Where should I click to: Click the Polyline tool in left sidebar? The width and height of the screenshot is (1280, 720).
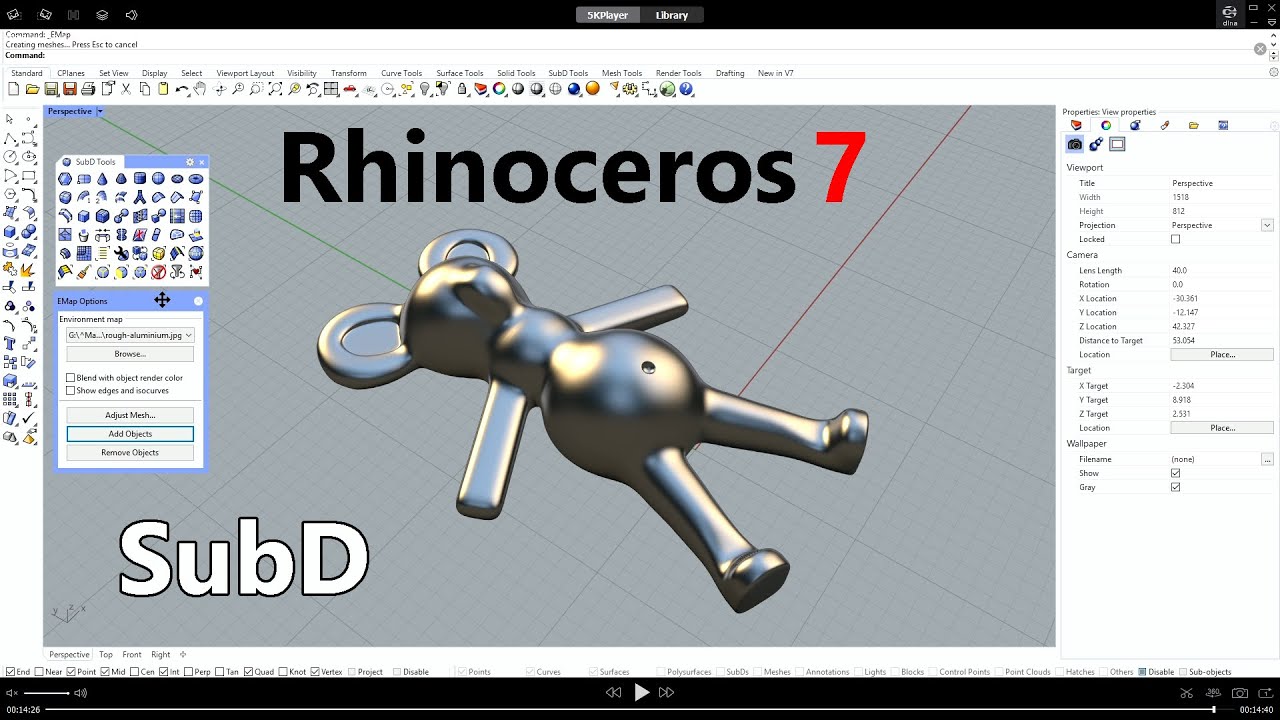tap(10, 138)
